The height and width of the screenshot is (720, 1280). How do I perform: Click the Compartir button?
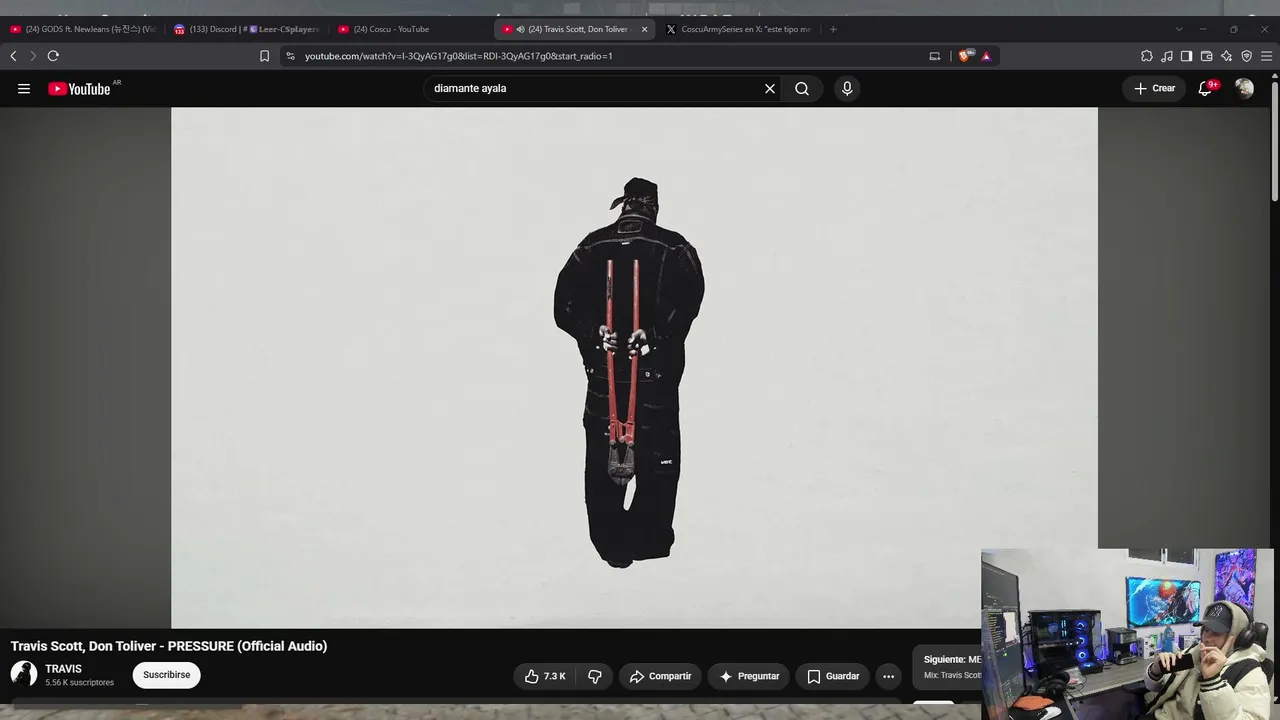tap(660, 677)
